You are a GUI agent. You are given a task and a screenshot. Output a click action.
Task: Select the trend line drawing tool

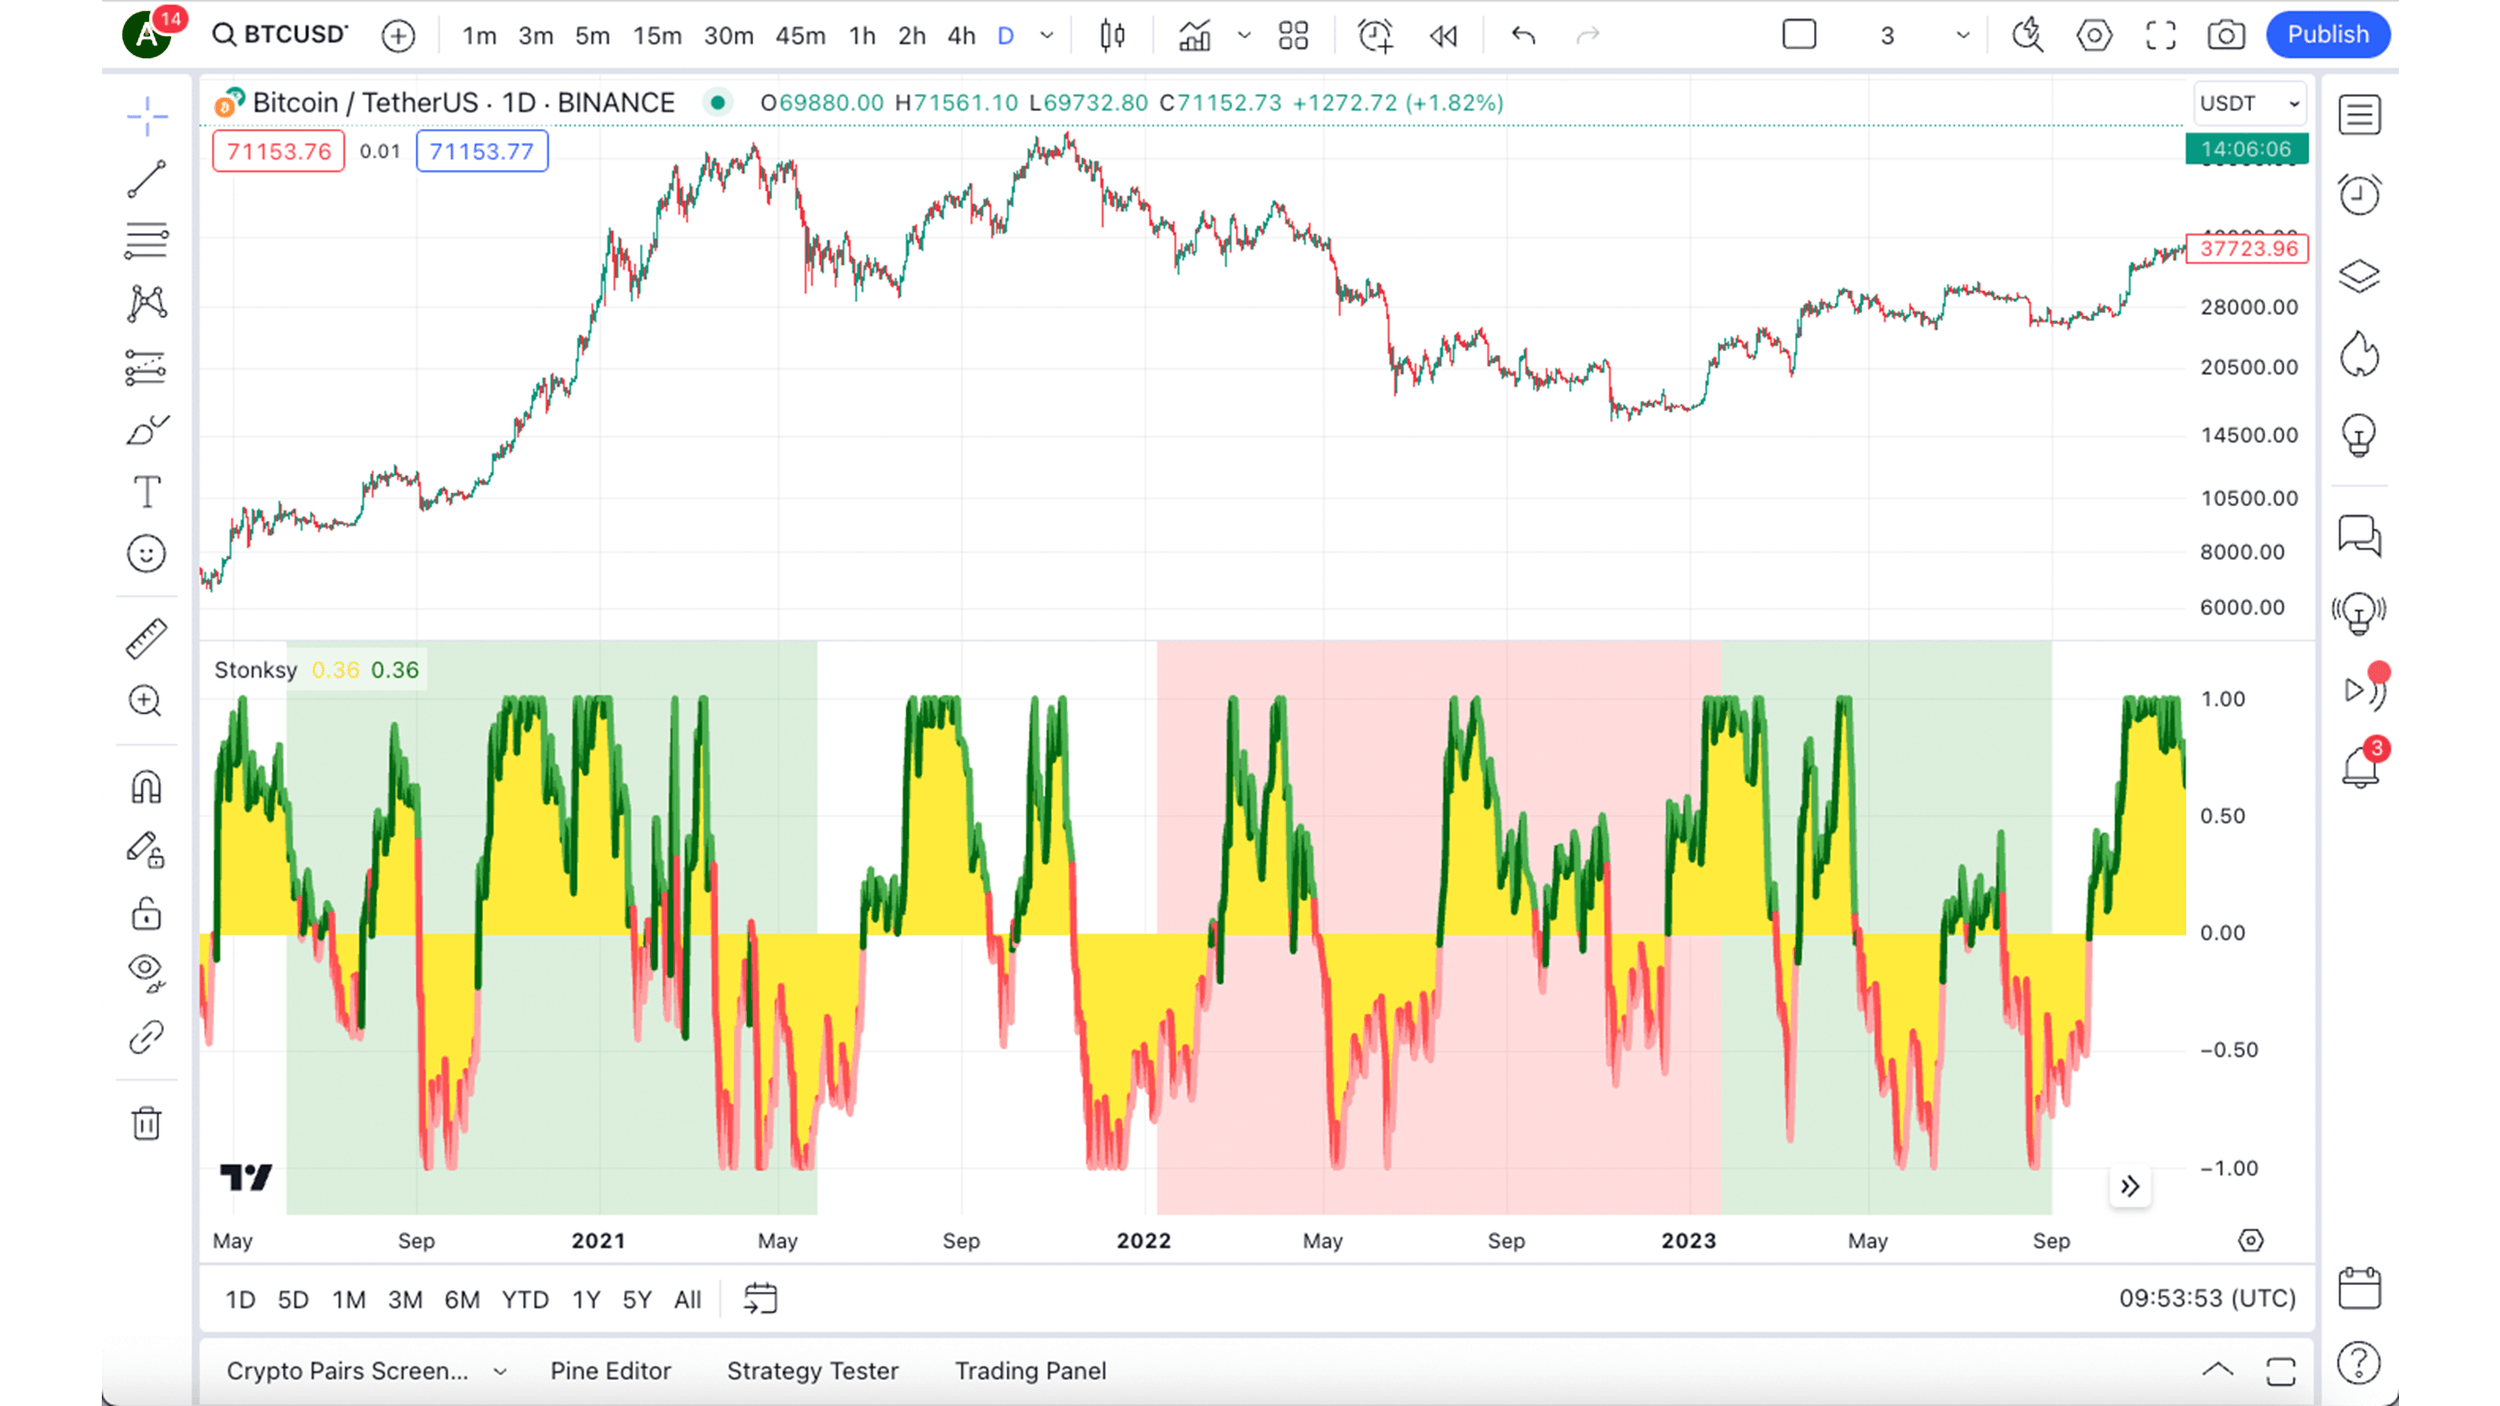[147, 179]
